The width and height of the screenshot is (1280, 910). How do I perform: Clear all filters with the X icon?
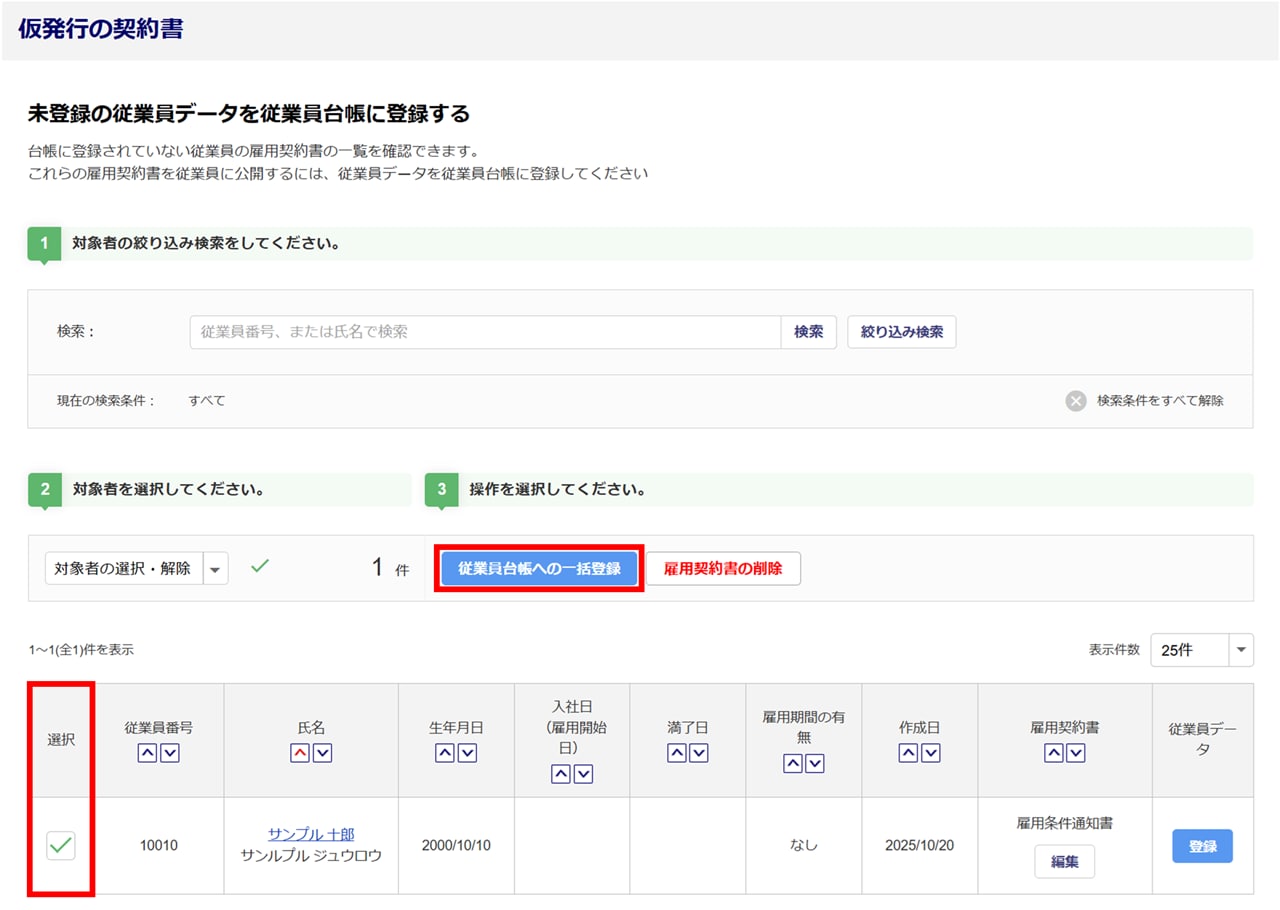pos(1076,401)
